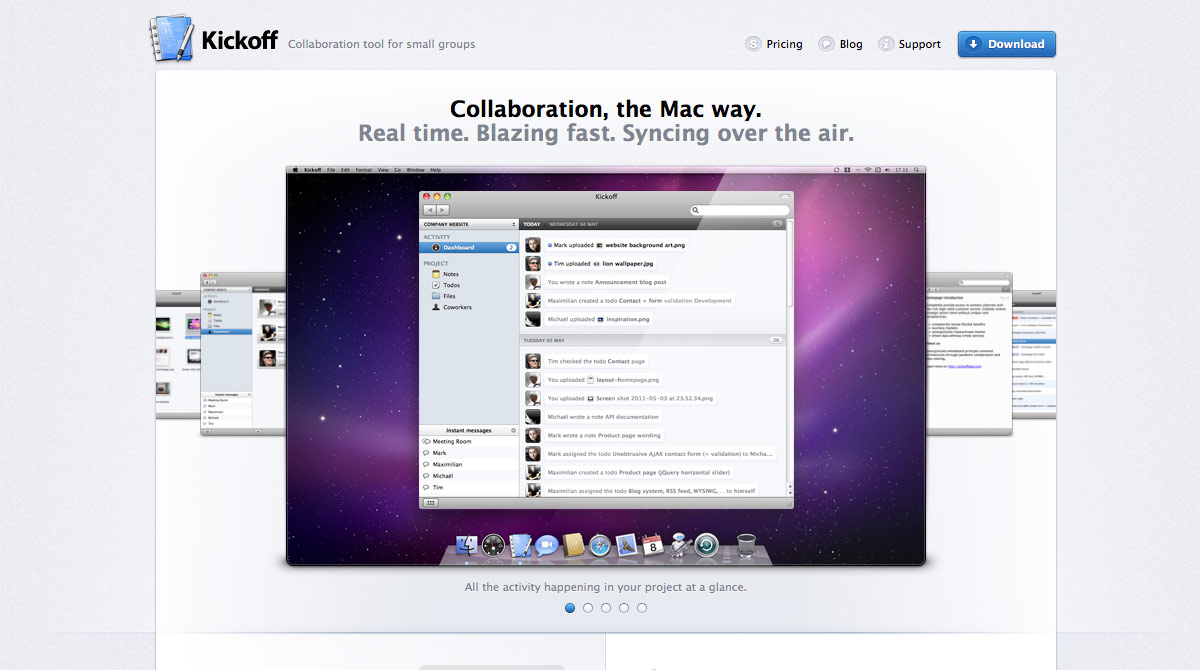Screen dimensions: 1200x670
Task: Select the third carousel dot
Action: tap(606, 607)
